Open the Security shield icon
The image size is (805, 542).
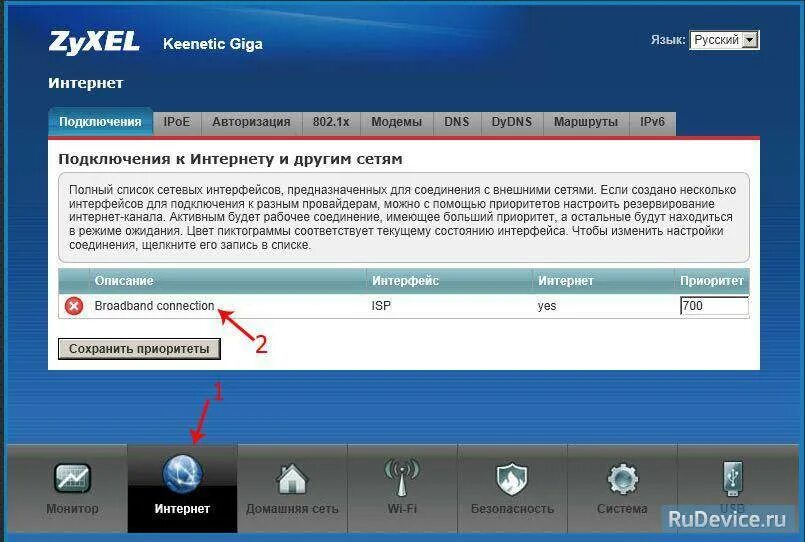512,479
